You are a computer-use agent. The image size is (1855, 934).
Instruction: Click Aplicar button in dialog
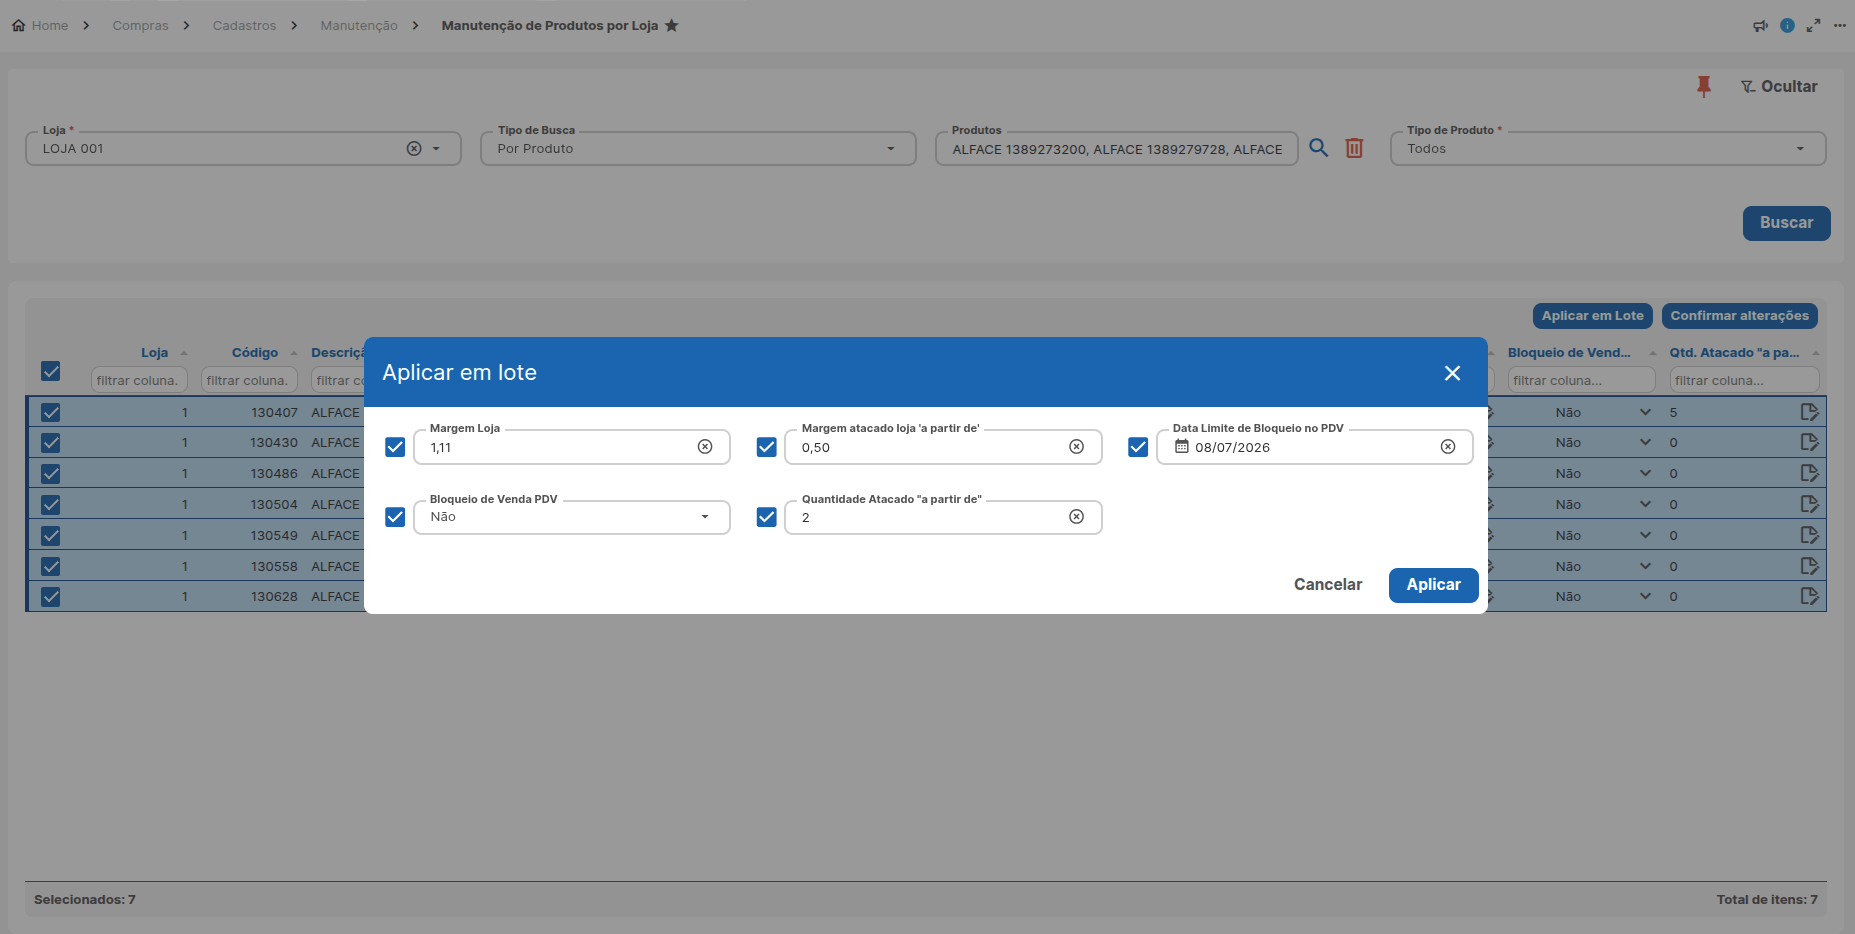(1434, 585)
